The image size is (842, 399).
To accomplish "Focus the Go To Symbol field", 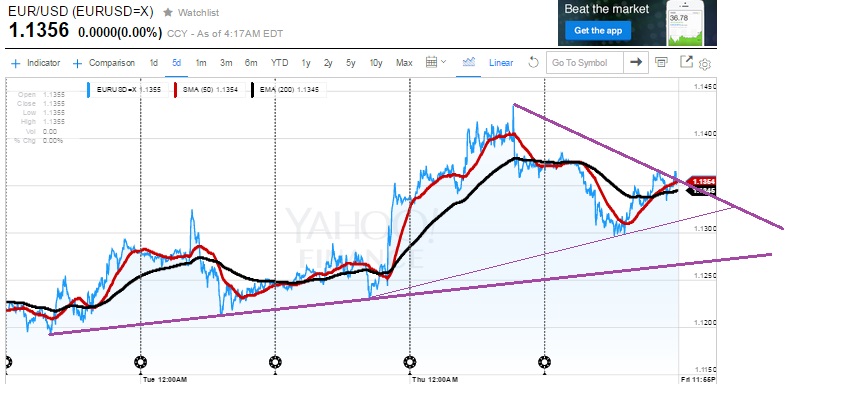I will [585, 63].
